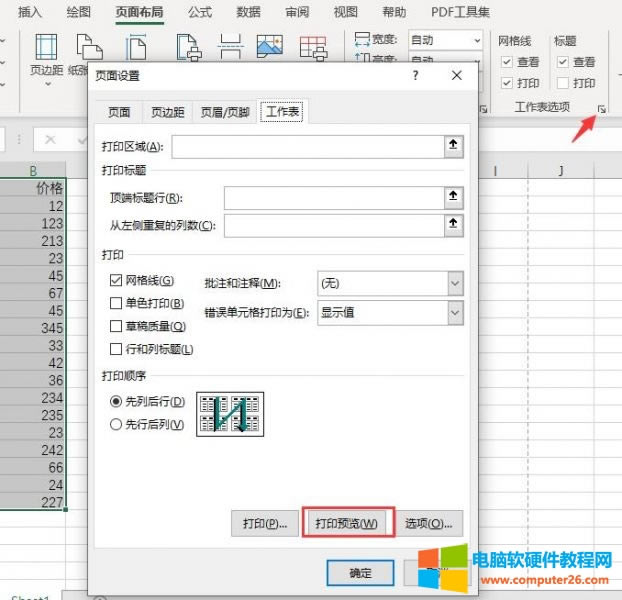The image size is (622, 600).
Task: Click the Breaks icon in ribbon
Action: [231, 48]
